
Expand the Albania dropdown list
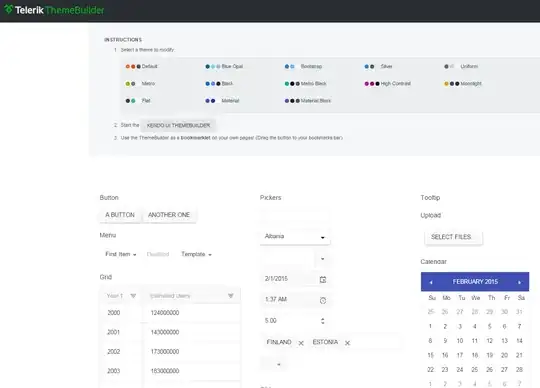coord(322,237)
